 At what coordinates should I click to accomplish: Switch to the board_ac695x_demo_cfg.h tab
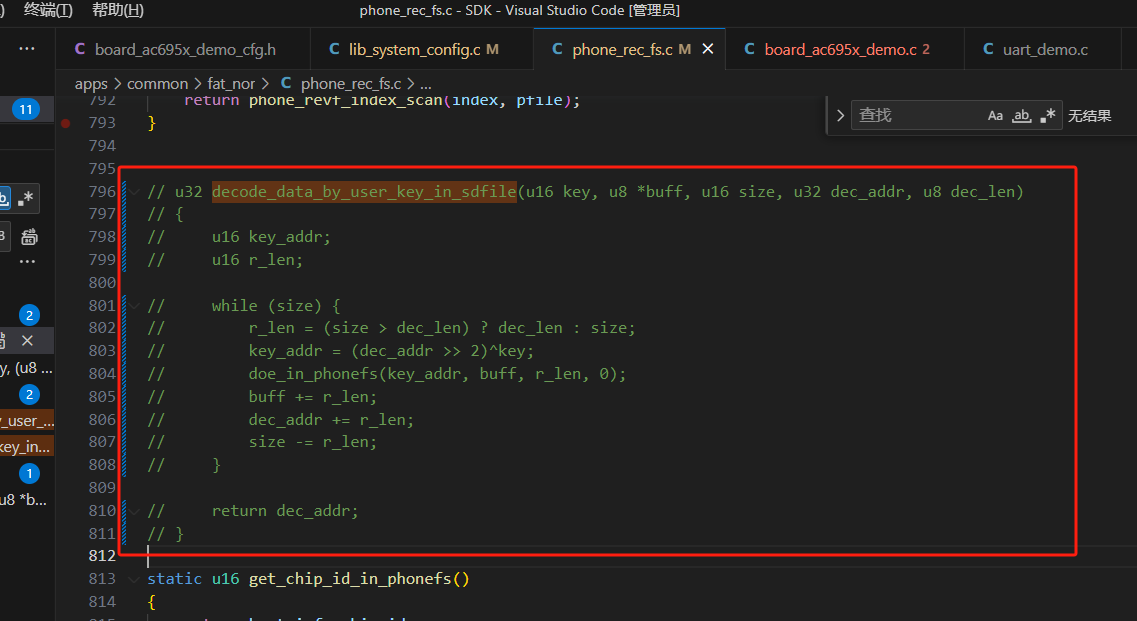coord(183,49)
